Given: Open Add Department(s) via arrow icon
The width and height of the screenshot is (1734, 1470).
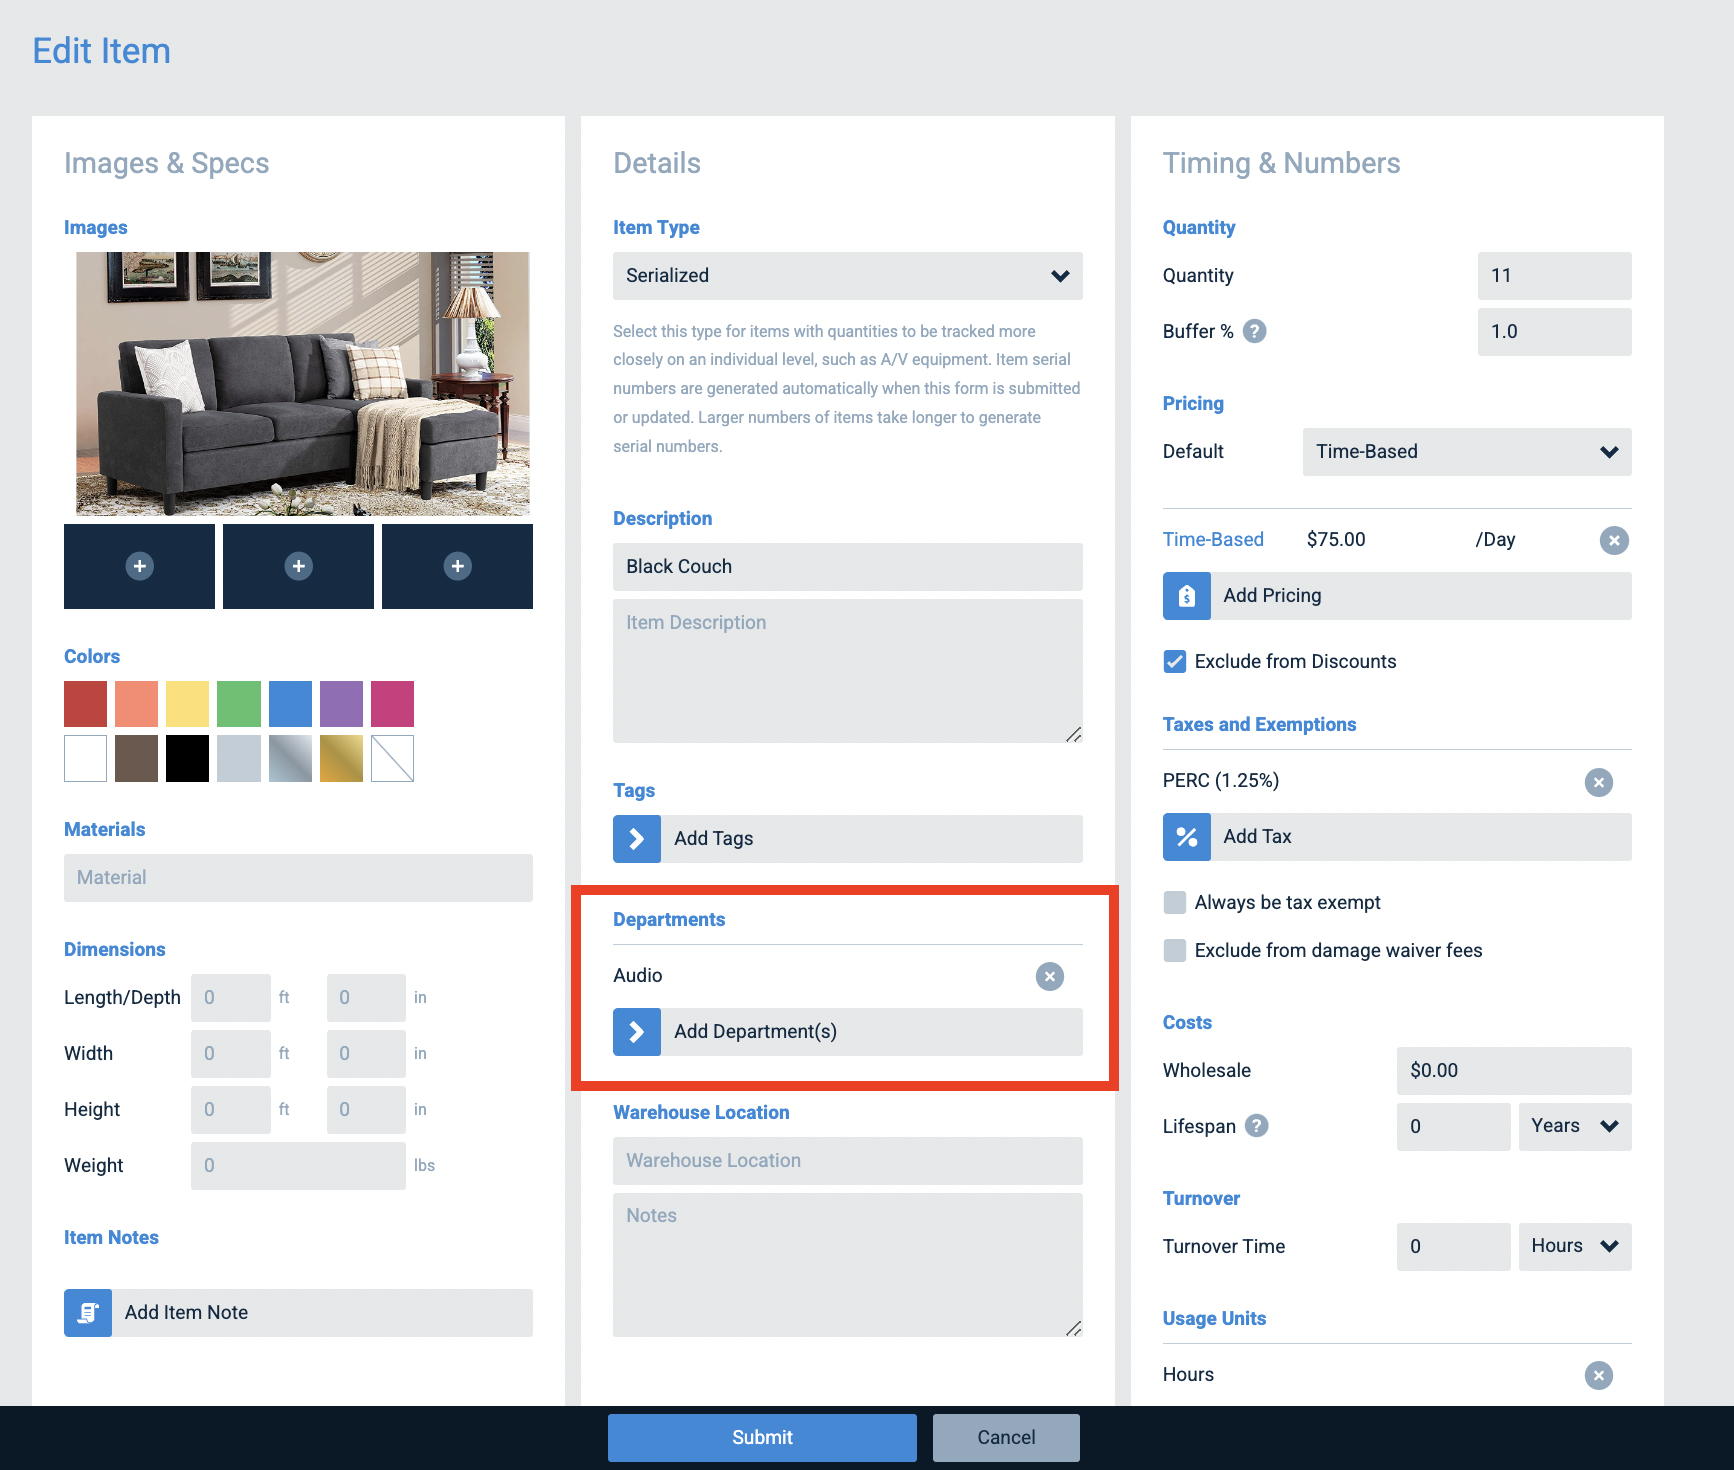Looking at the screenshot, I should tap(637, 1031).
